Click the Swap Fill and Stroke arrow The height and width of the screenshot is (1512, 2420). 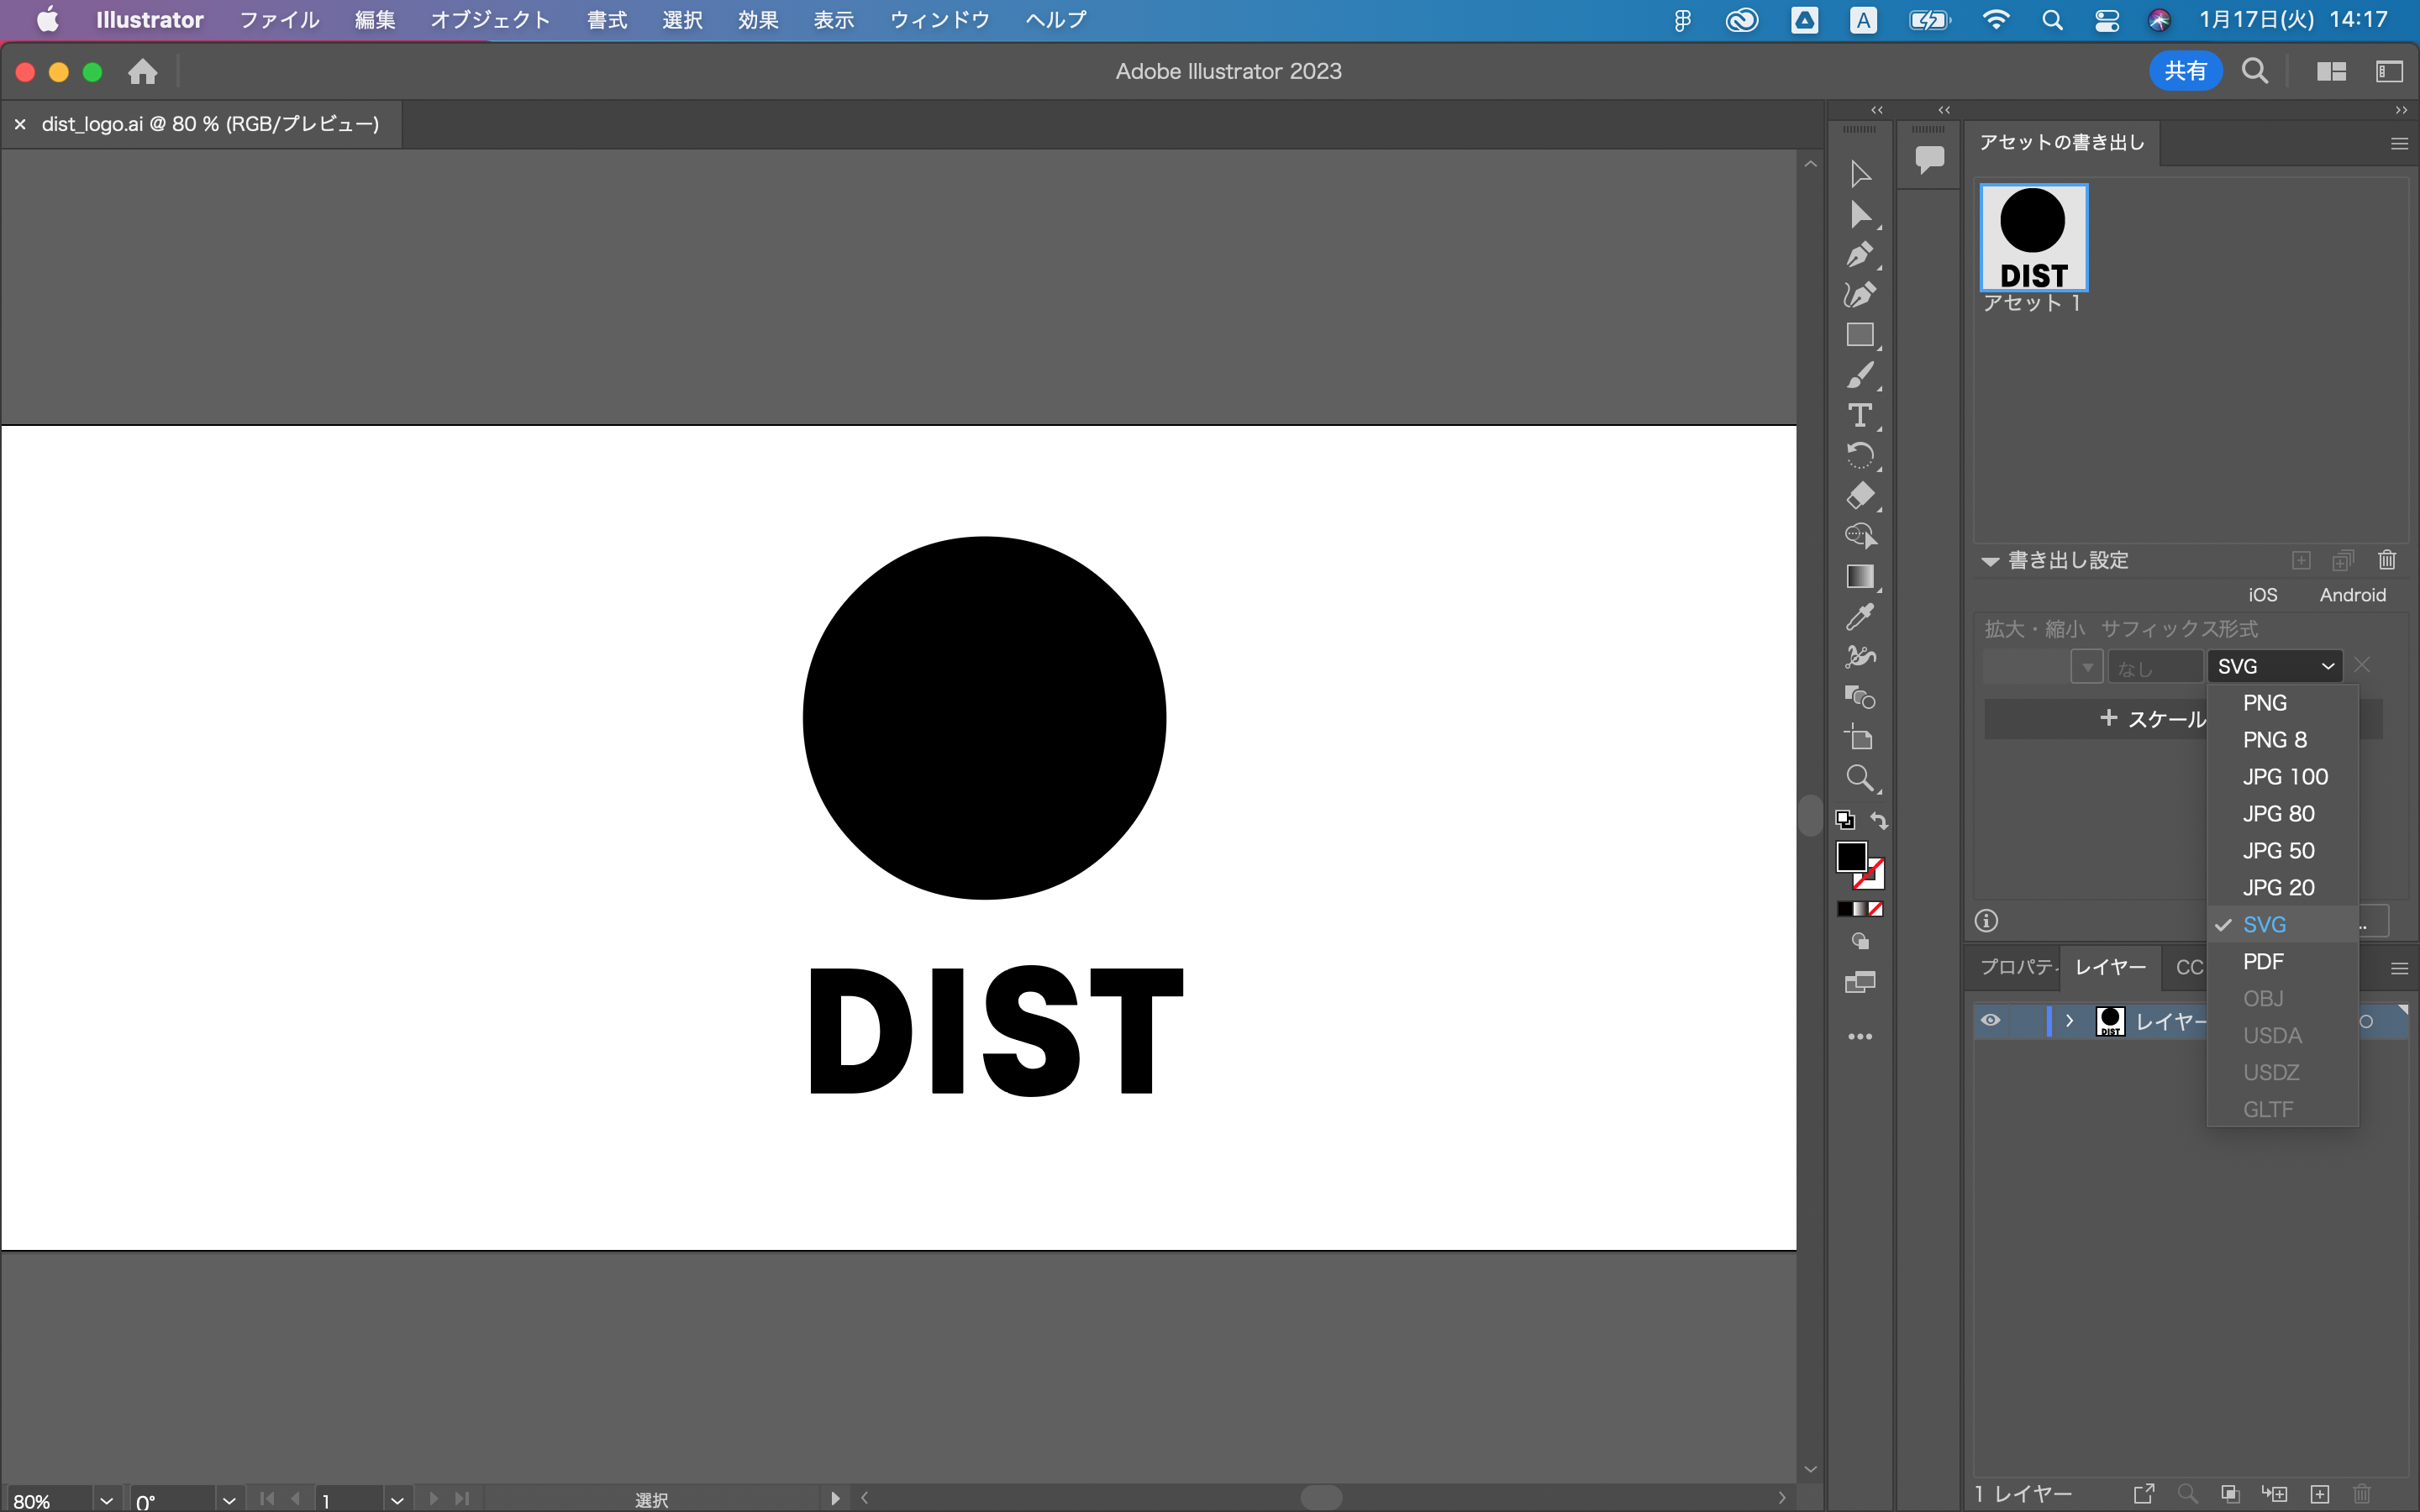tap(1879, 821)
